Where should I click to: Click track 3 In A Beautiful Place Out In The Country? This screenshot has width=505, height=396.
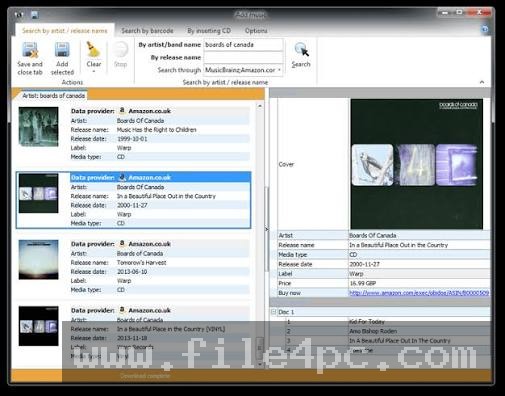click(399, 341)
